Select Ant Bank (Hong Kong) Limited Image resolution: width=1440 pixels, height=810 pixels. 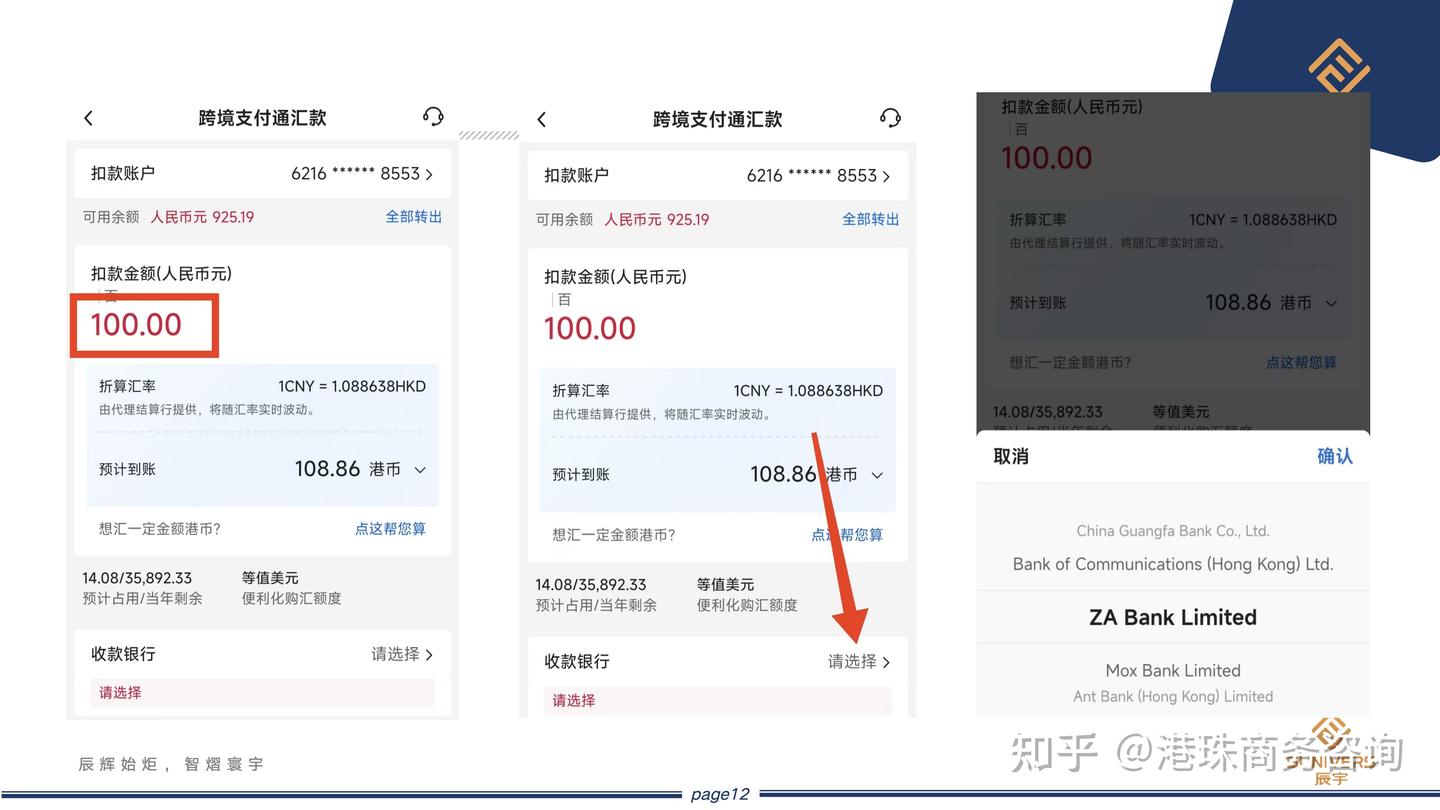(1172, 697)
